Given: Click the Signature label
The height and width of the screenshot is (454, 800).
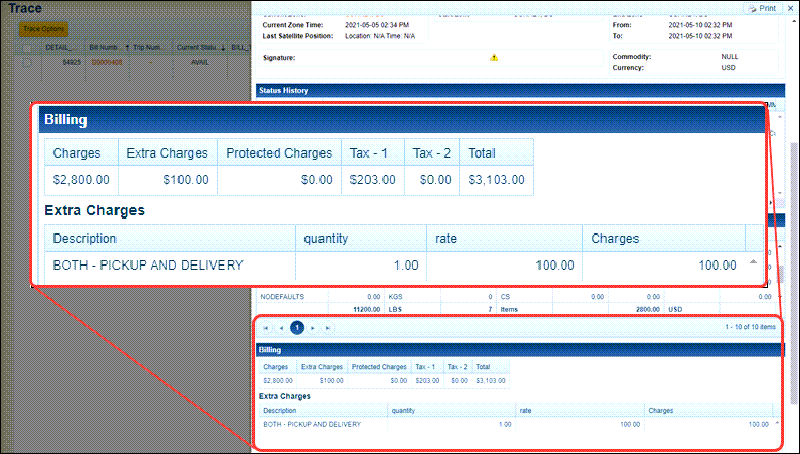Looking at the screenshot, I should (x=279, y=58).
